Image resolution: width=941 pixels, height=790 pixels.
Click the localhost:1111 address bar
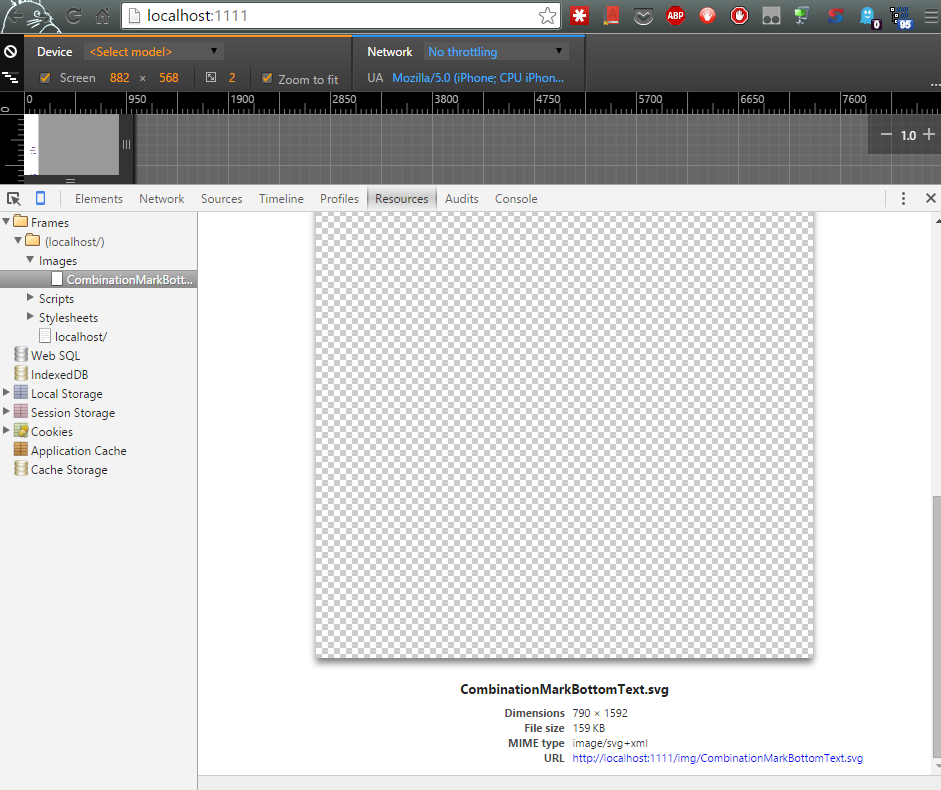point(341,16)
